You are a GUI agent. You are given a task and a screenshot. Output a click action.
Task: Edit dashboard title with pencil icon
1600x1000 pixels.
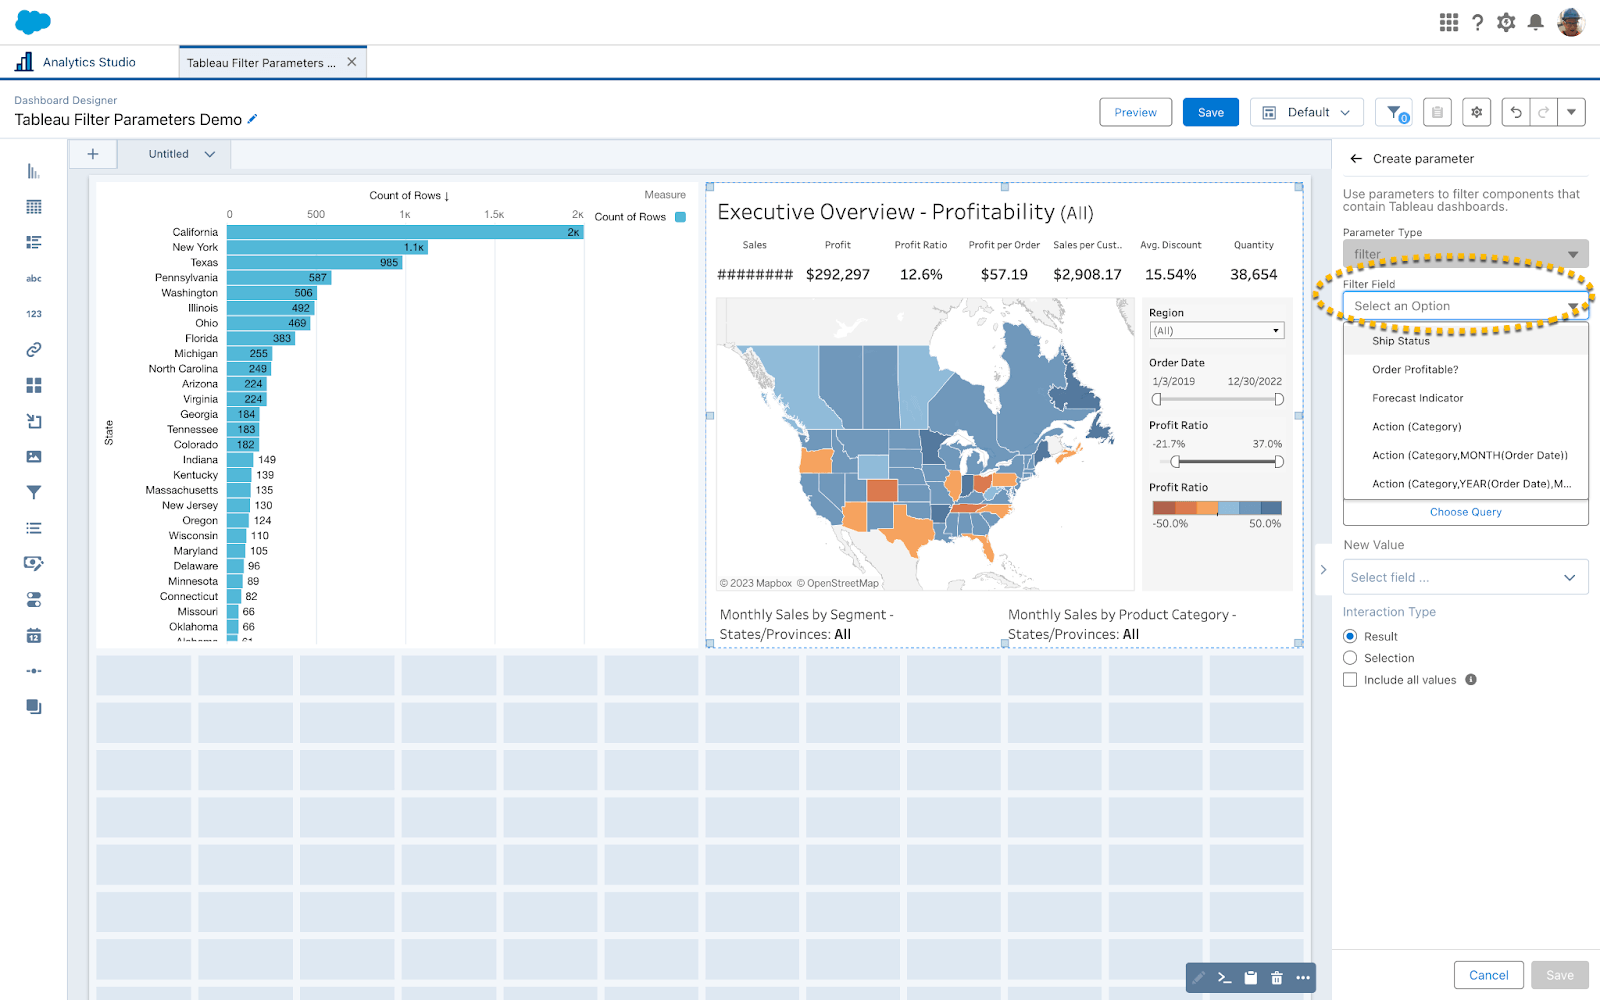tap(253, 119)
